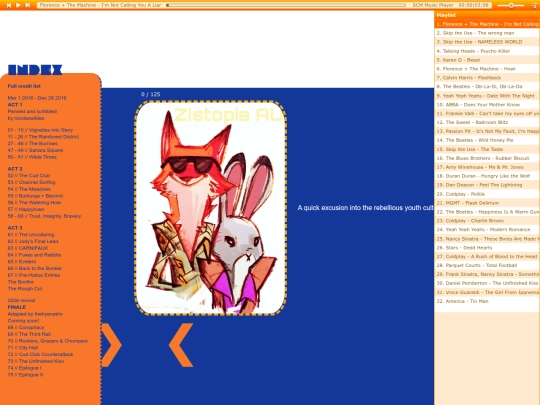
Task: Open 55 // Burbarga + Beyond
Action: 35,196
